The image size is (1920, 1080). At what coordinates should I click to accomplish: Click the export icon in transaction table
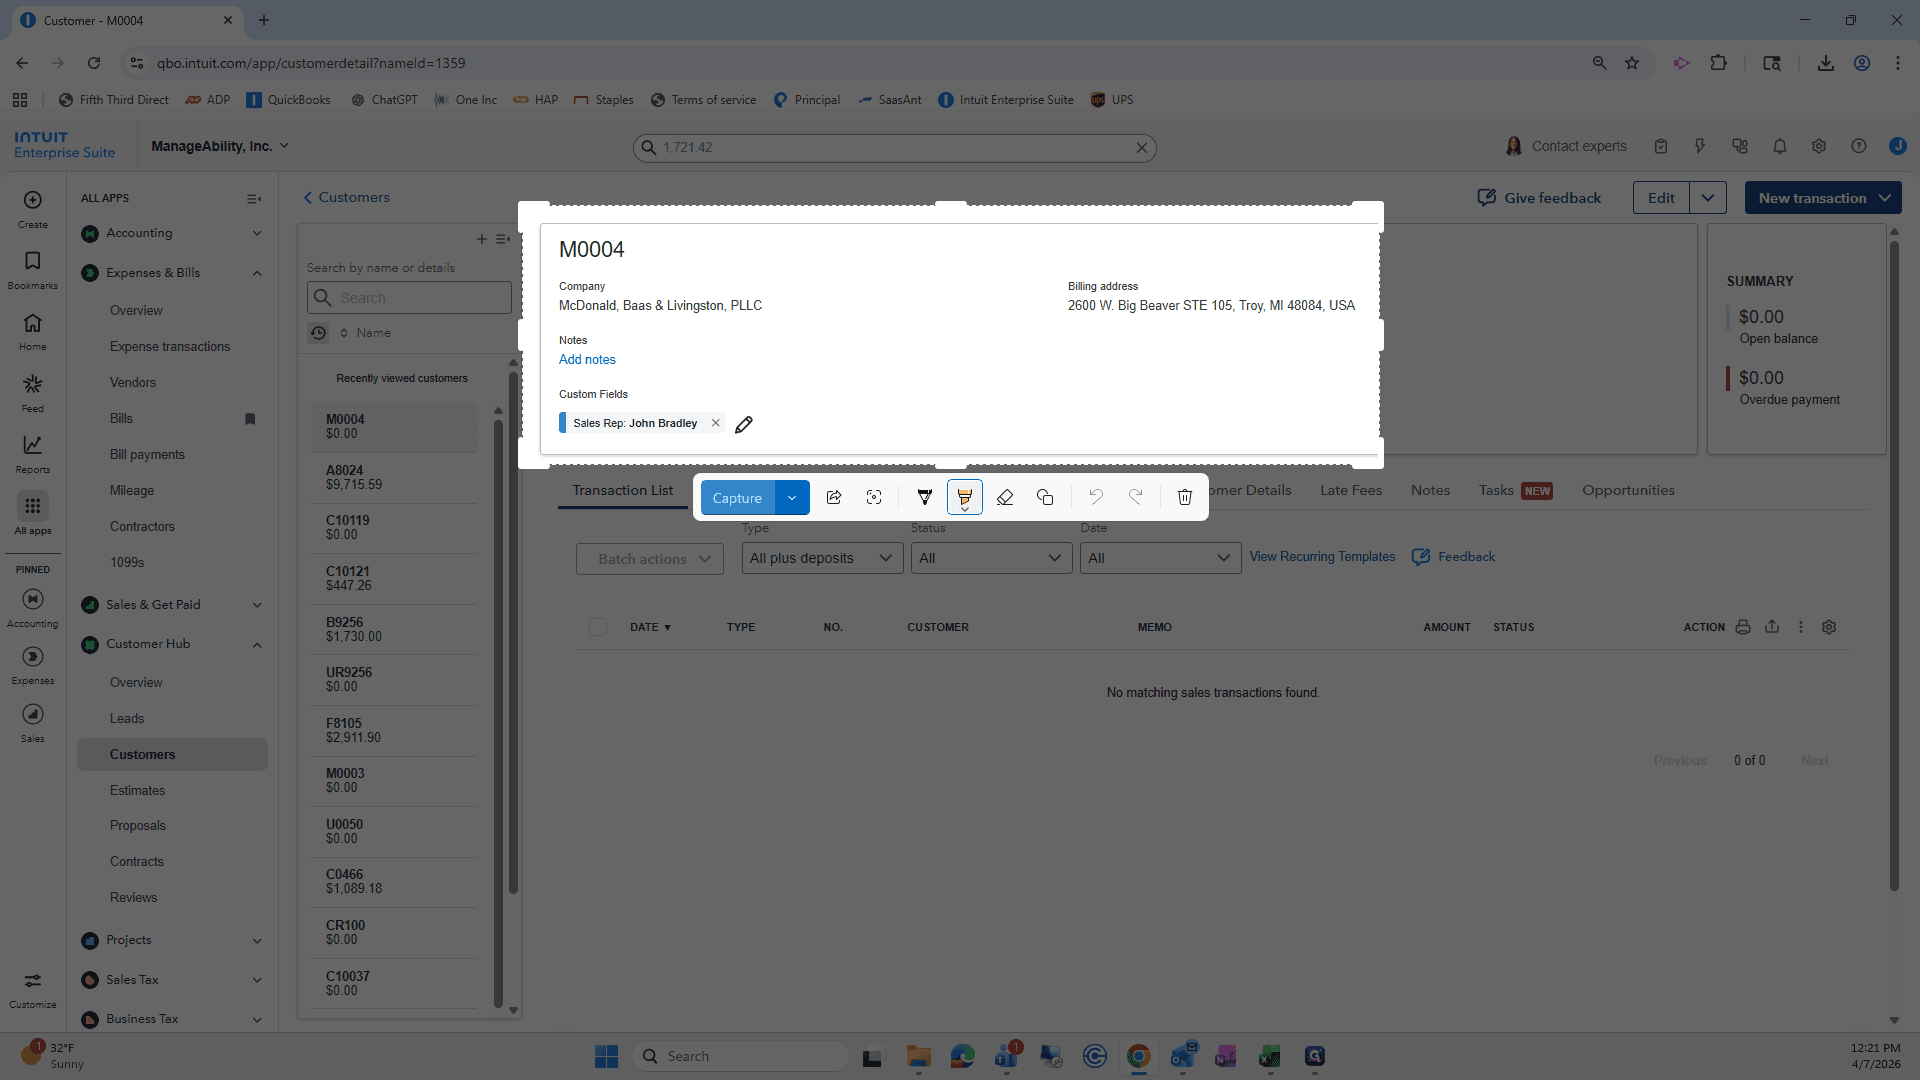click(x=1772, y=627)
